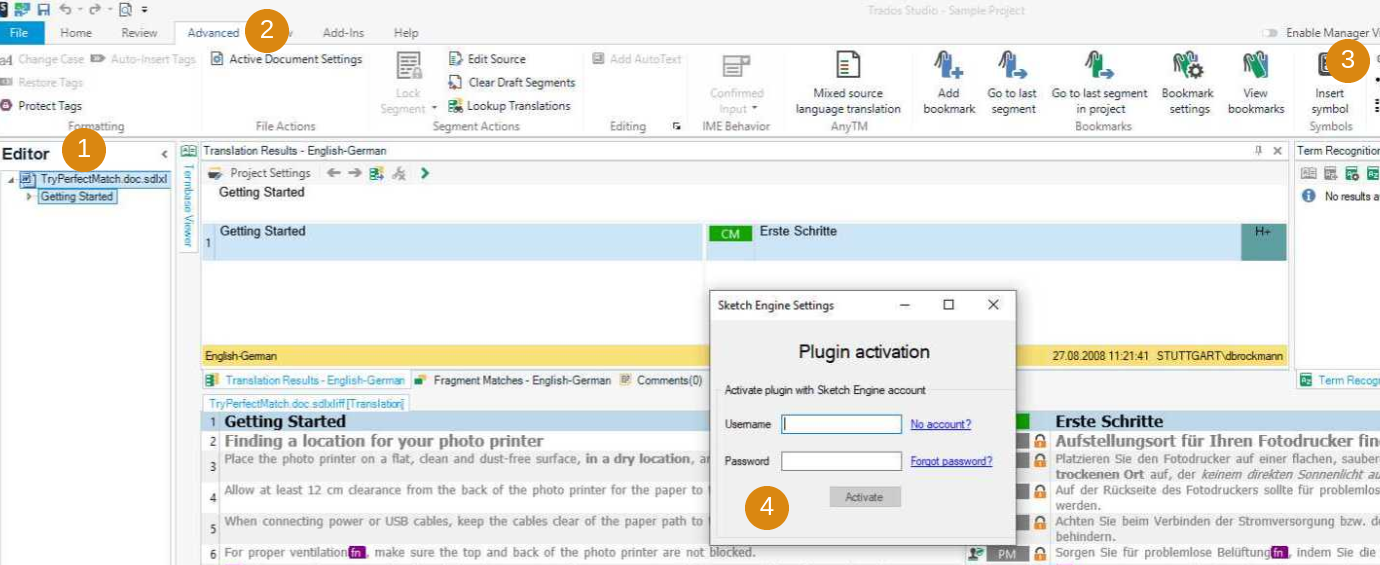Click the No account? link
Screen dimensions: 1380x565
pos(940,424)
